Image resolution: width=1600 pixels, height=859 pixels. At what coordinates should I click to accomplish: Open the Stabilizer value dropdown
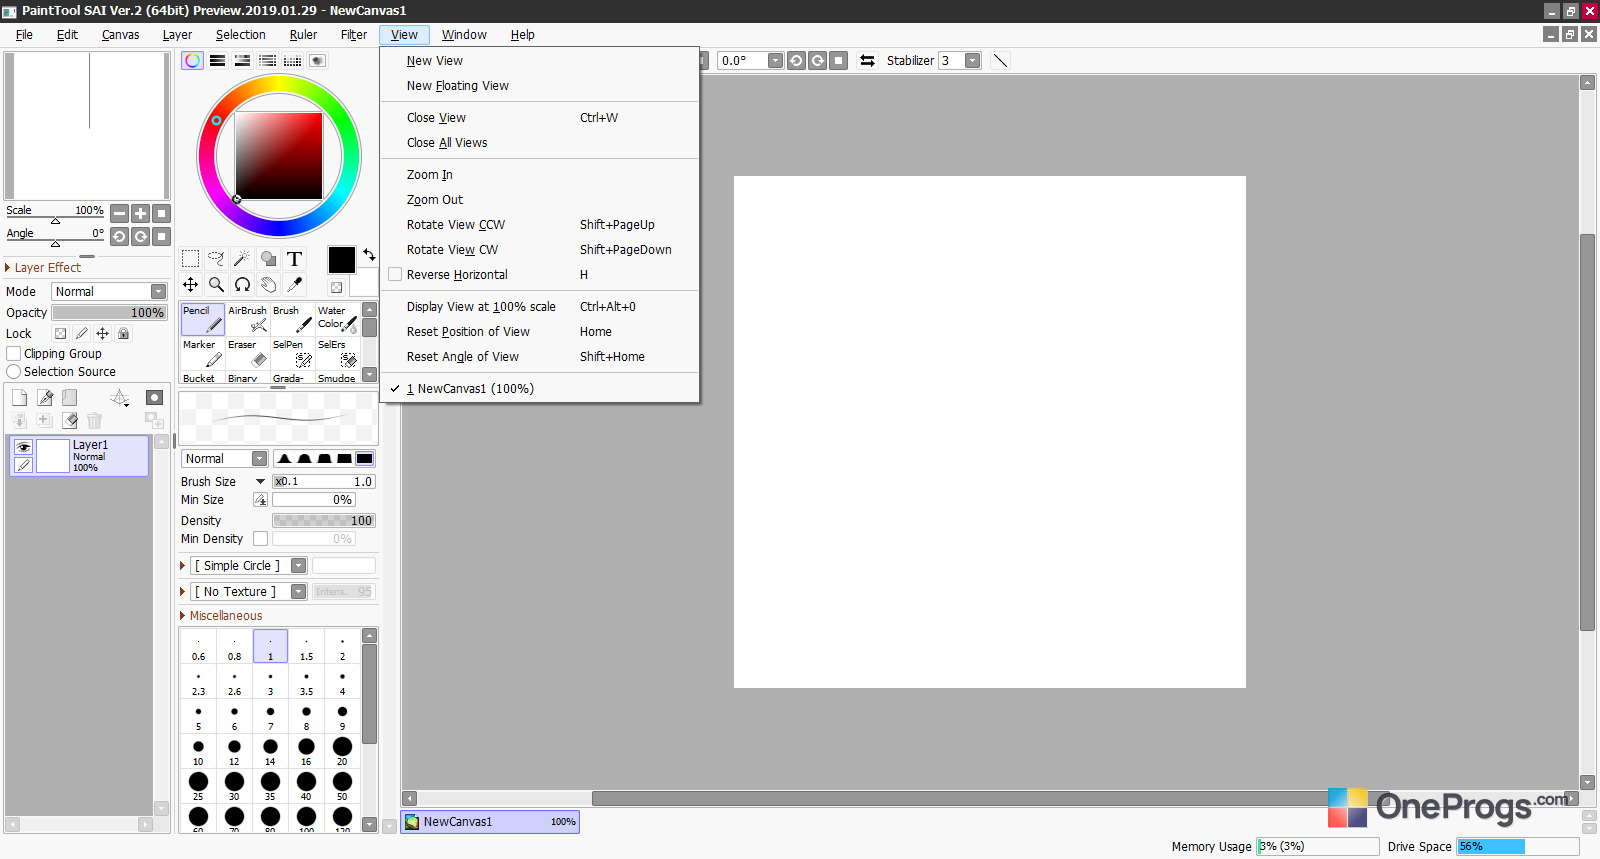(x=972, y=61)
